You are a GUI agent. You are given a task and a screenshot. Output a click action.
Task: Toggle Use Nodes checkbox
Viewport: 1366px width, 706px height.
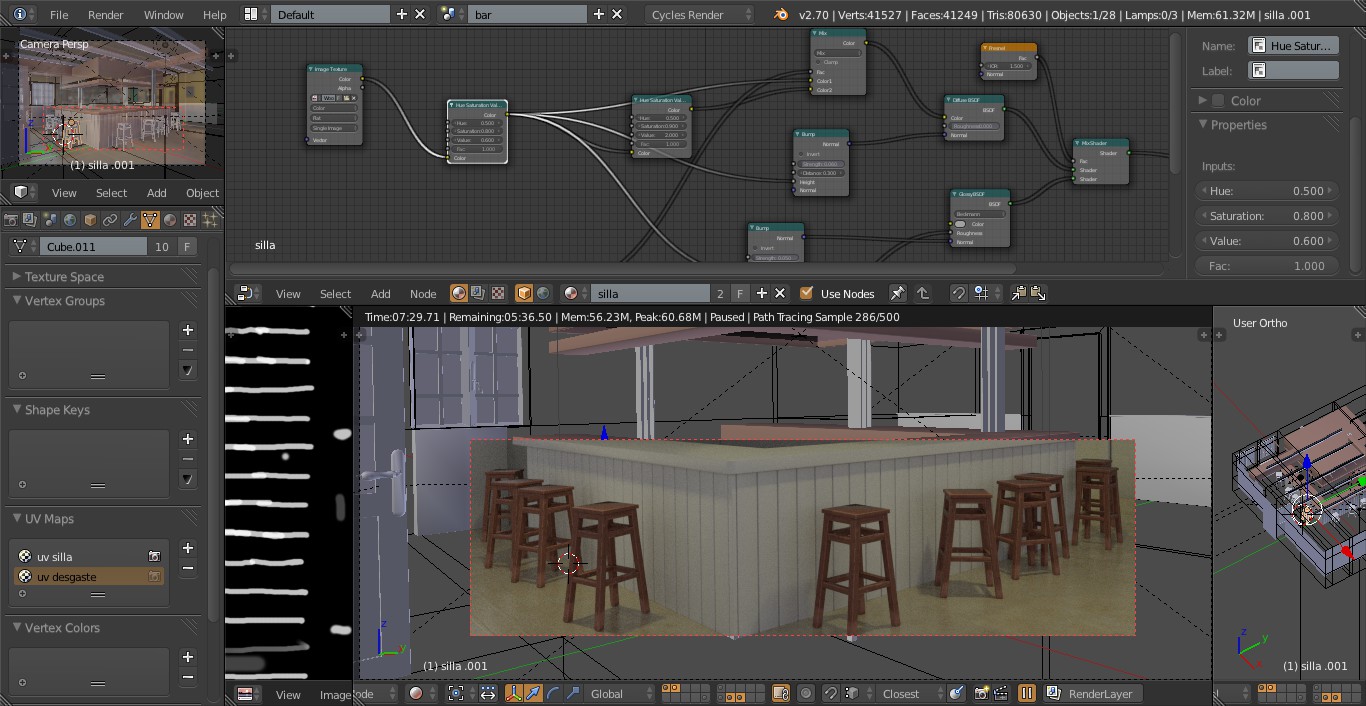(806, 293)
